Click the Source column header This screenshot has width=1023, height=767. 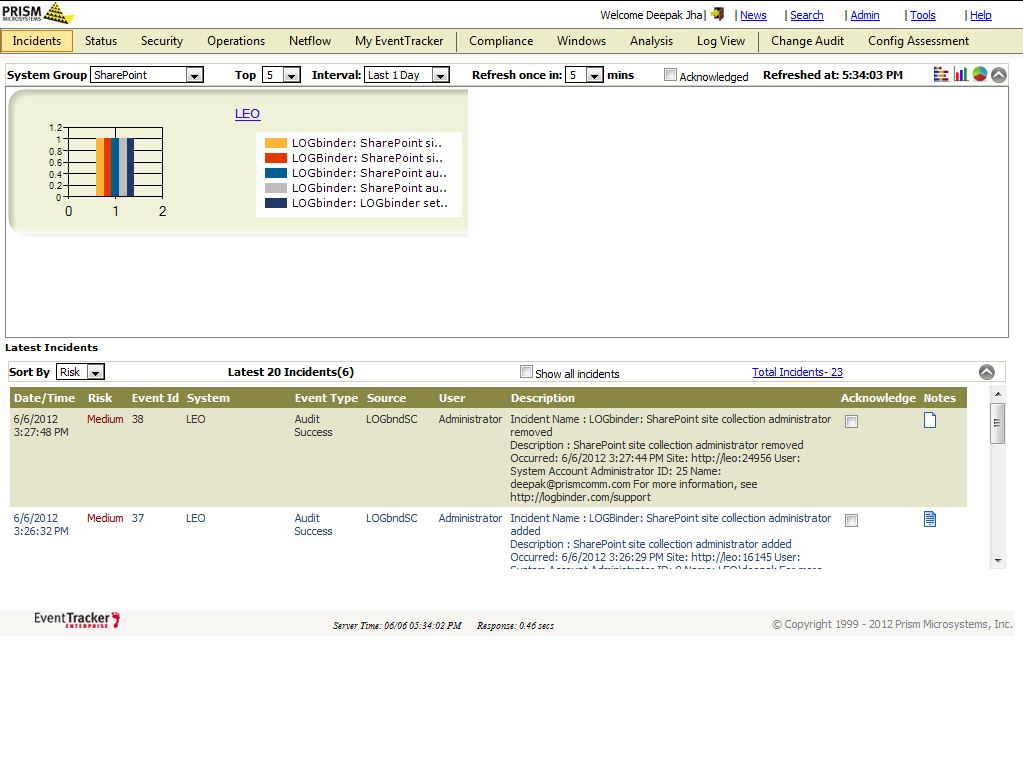(386, 398)
